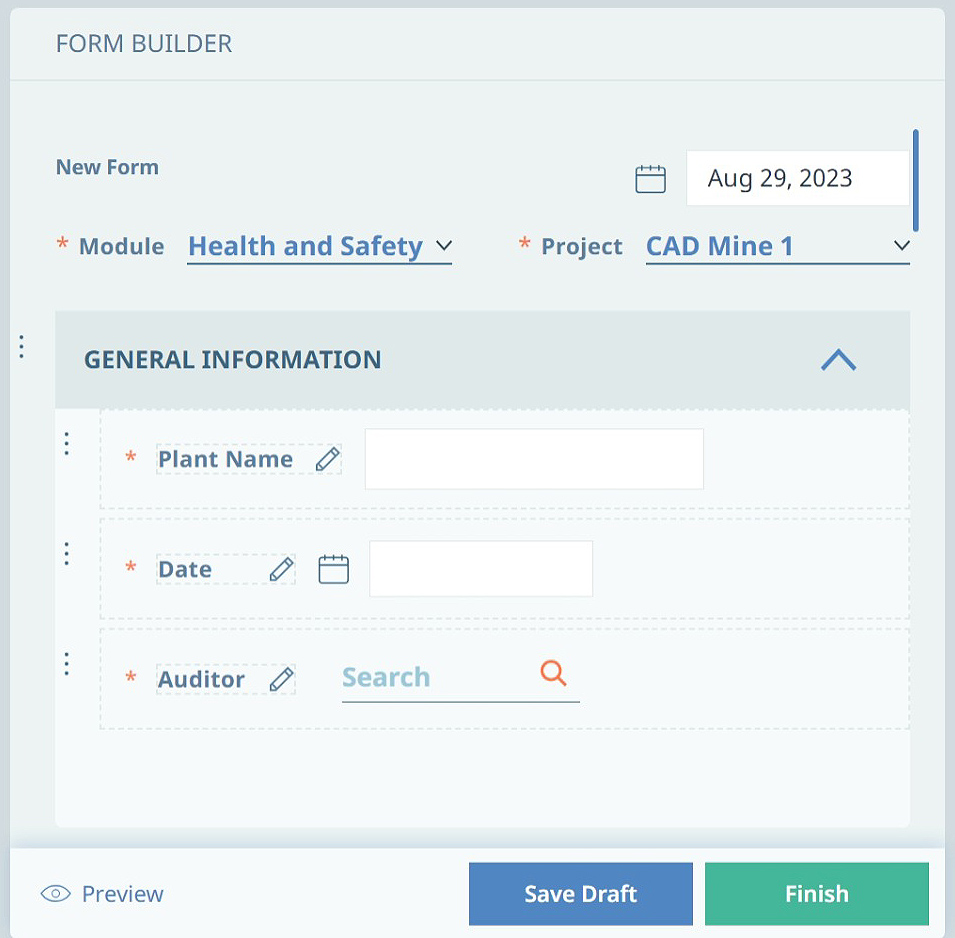Collapse the General Information section chevron

click(x=839, y=359)
